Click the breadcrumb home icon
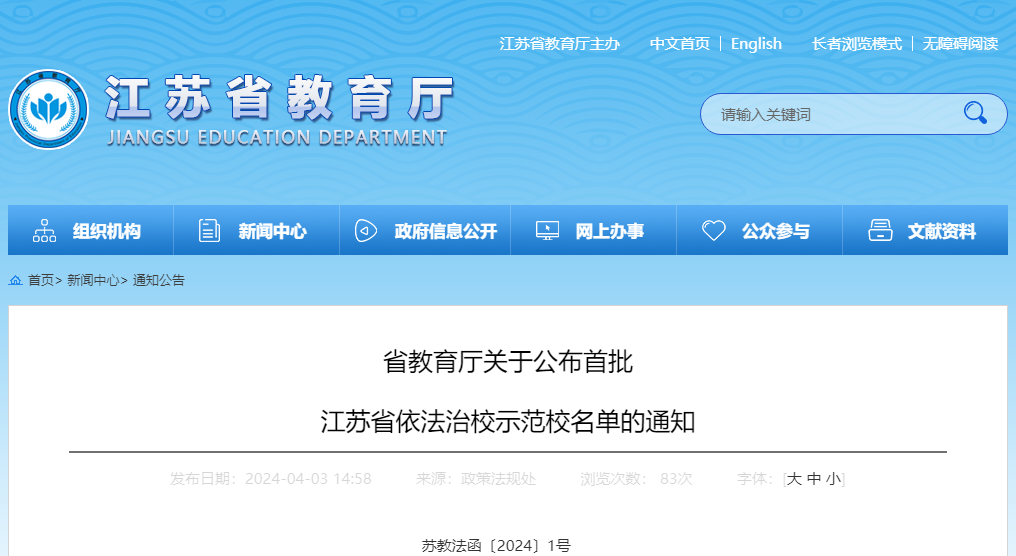 tap(16, 280)
